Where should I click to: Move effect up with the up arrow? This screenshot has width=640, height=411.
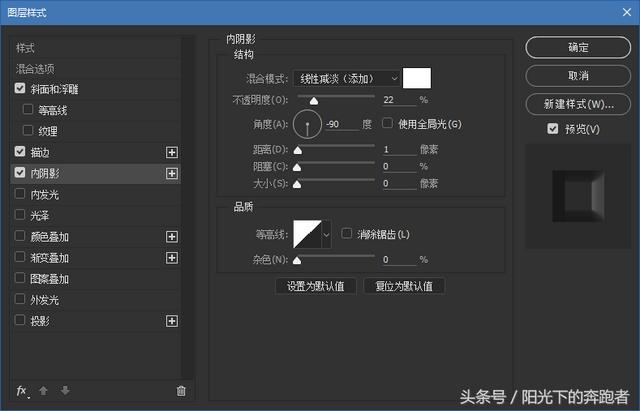click(x=43, y=391)
